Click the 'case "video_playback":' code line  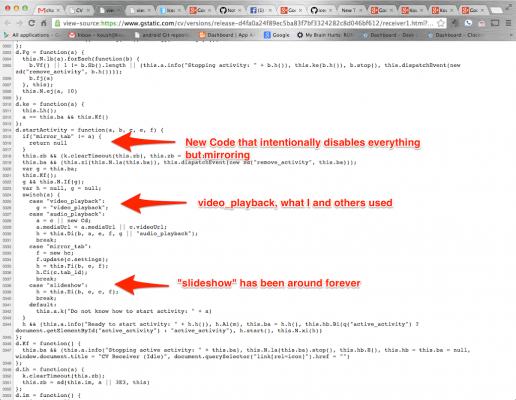coord(67,201)
